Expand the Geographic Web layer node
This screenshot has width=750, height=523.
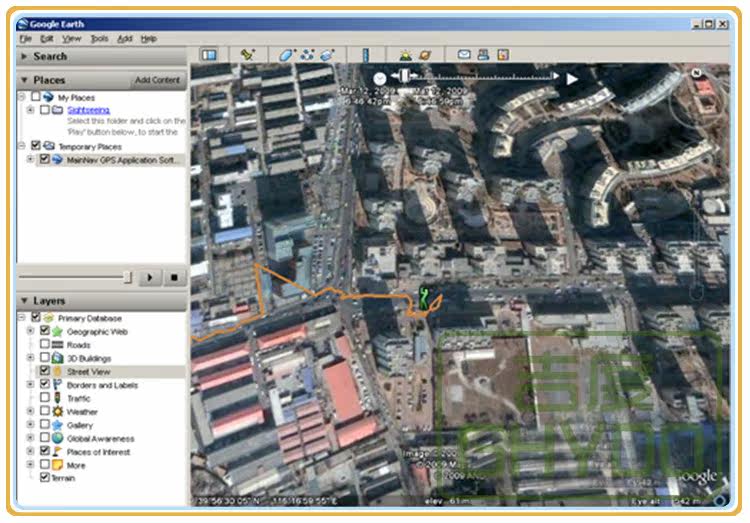coord(31,331)
